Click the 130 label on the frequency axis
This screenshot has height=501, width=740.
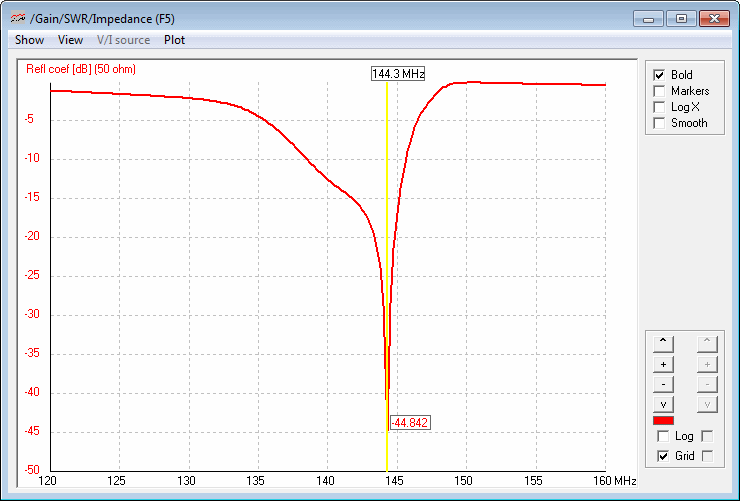(x=186, y=481)
